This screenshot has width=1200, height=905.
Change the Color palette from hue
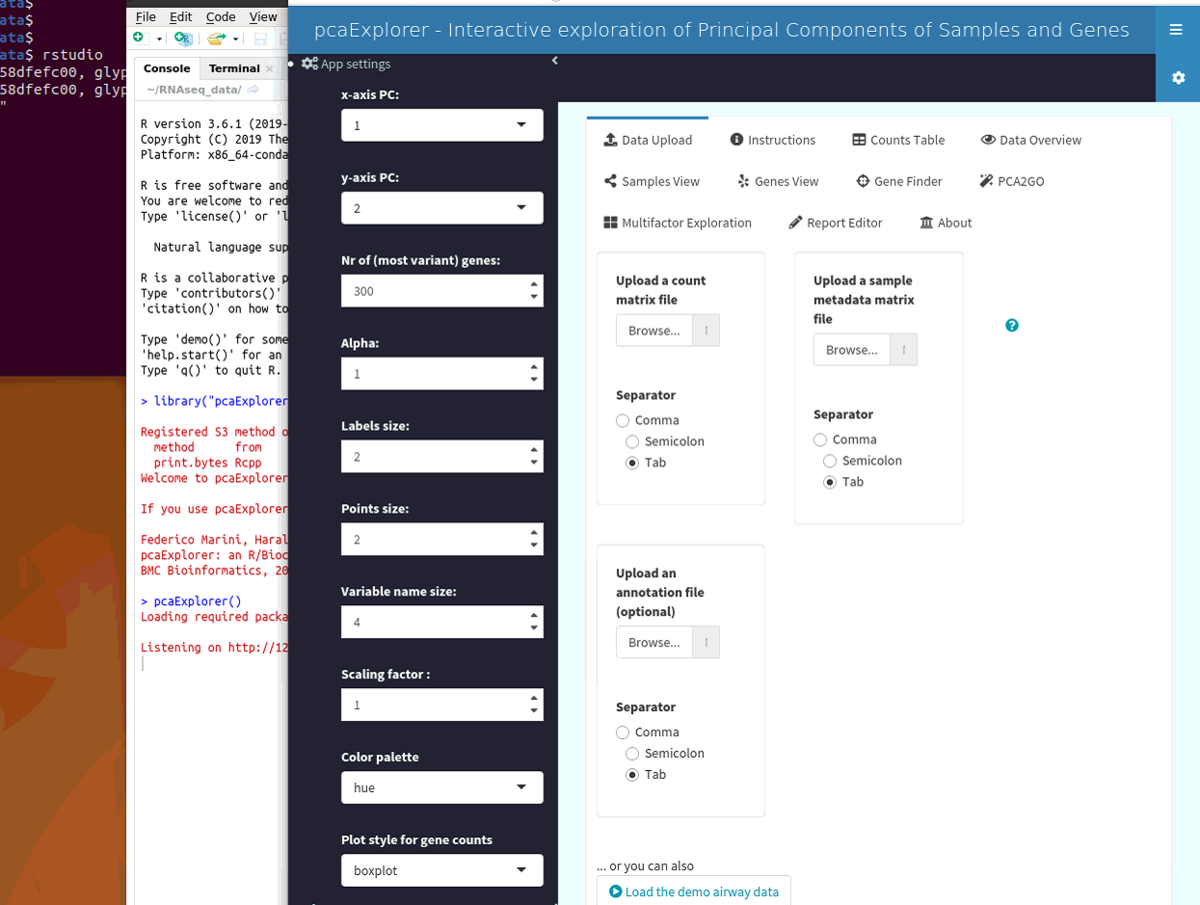tap(441, 787)
